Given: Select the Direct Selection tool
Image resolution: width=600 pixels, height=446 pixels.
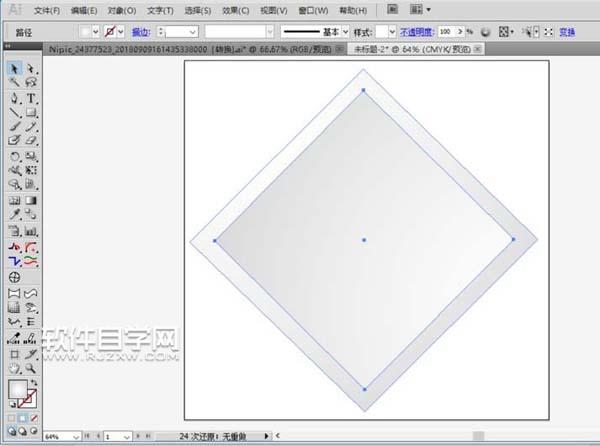Looking at the screenshot, I should (31, 68).
